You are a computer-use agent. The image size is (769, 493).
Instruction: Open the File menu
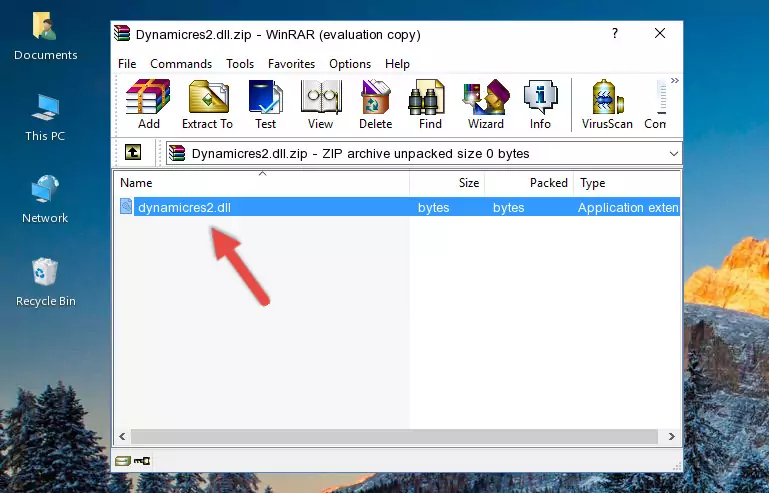(x=127, y=64)
